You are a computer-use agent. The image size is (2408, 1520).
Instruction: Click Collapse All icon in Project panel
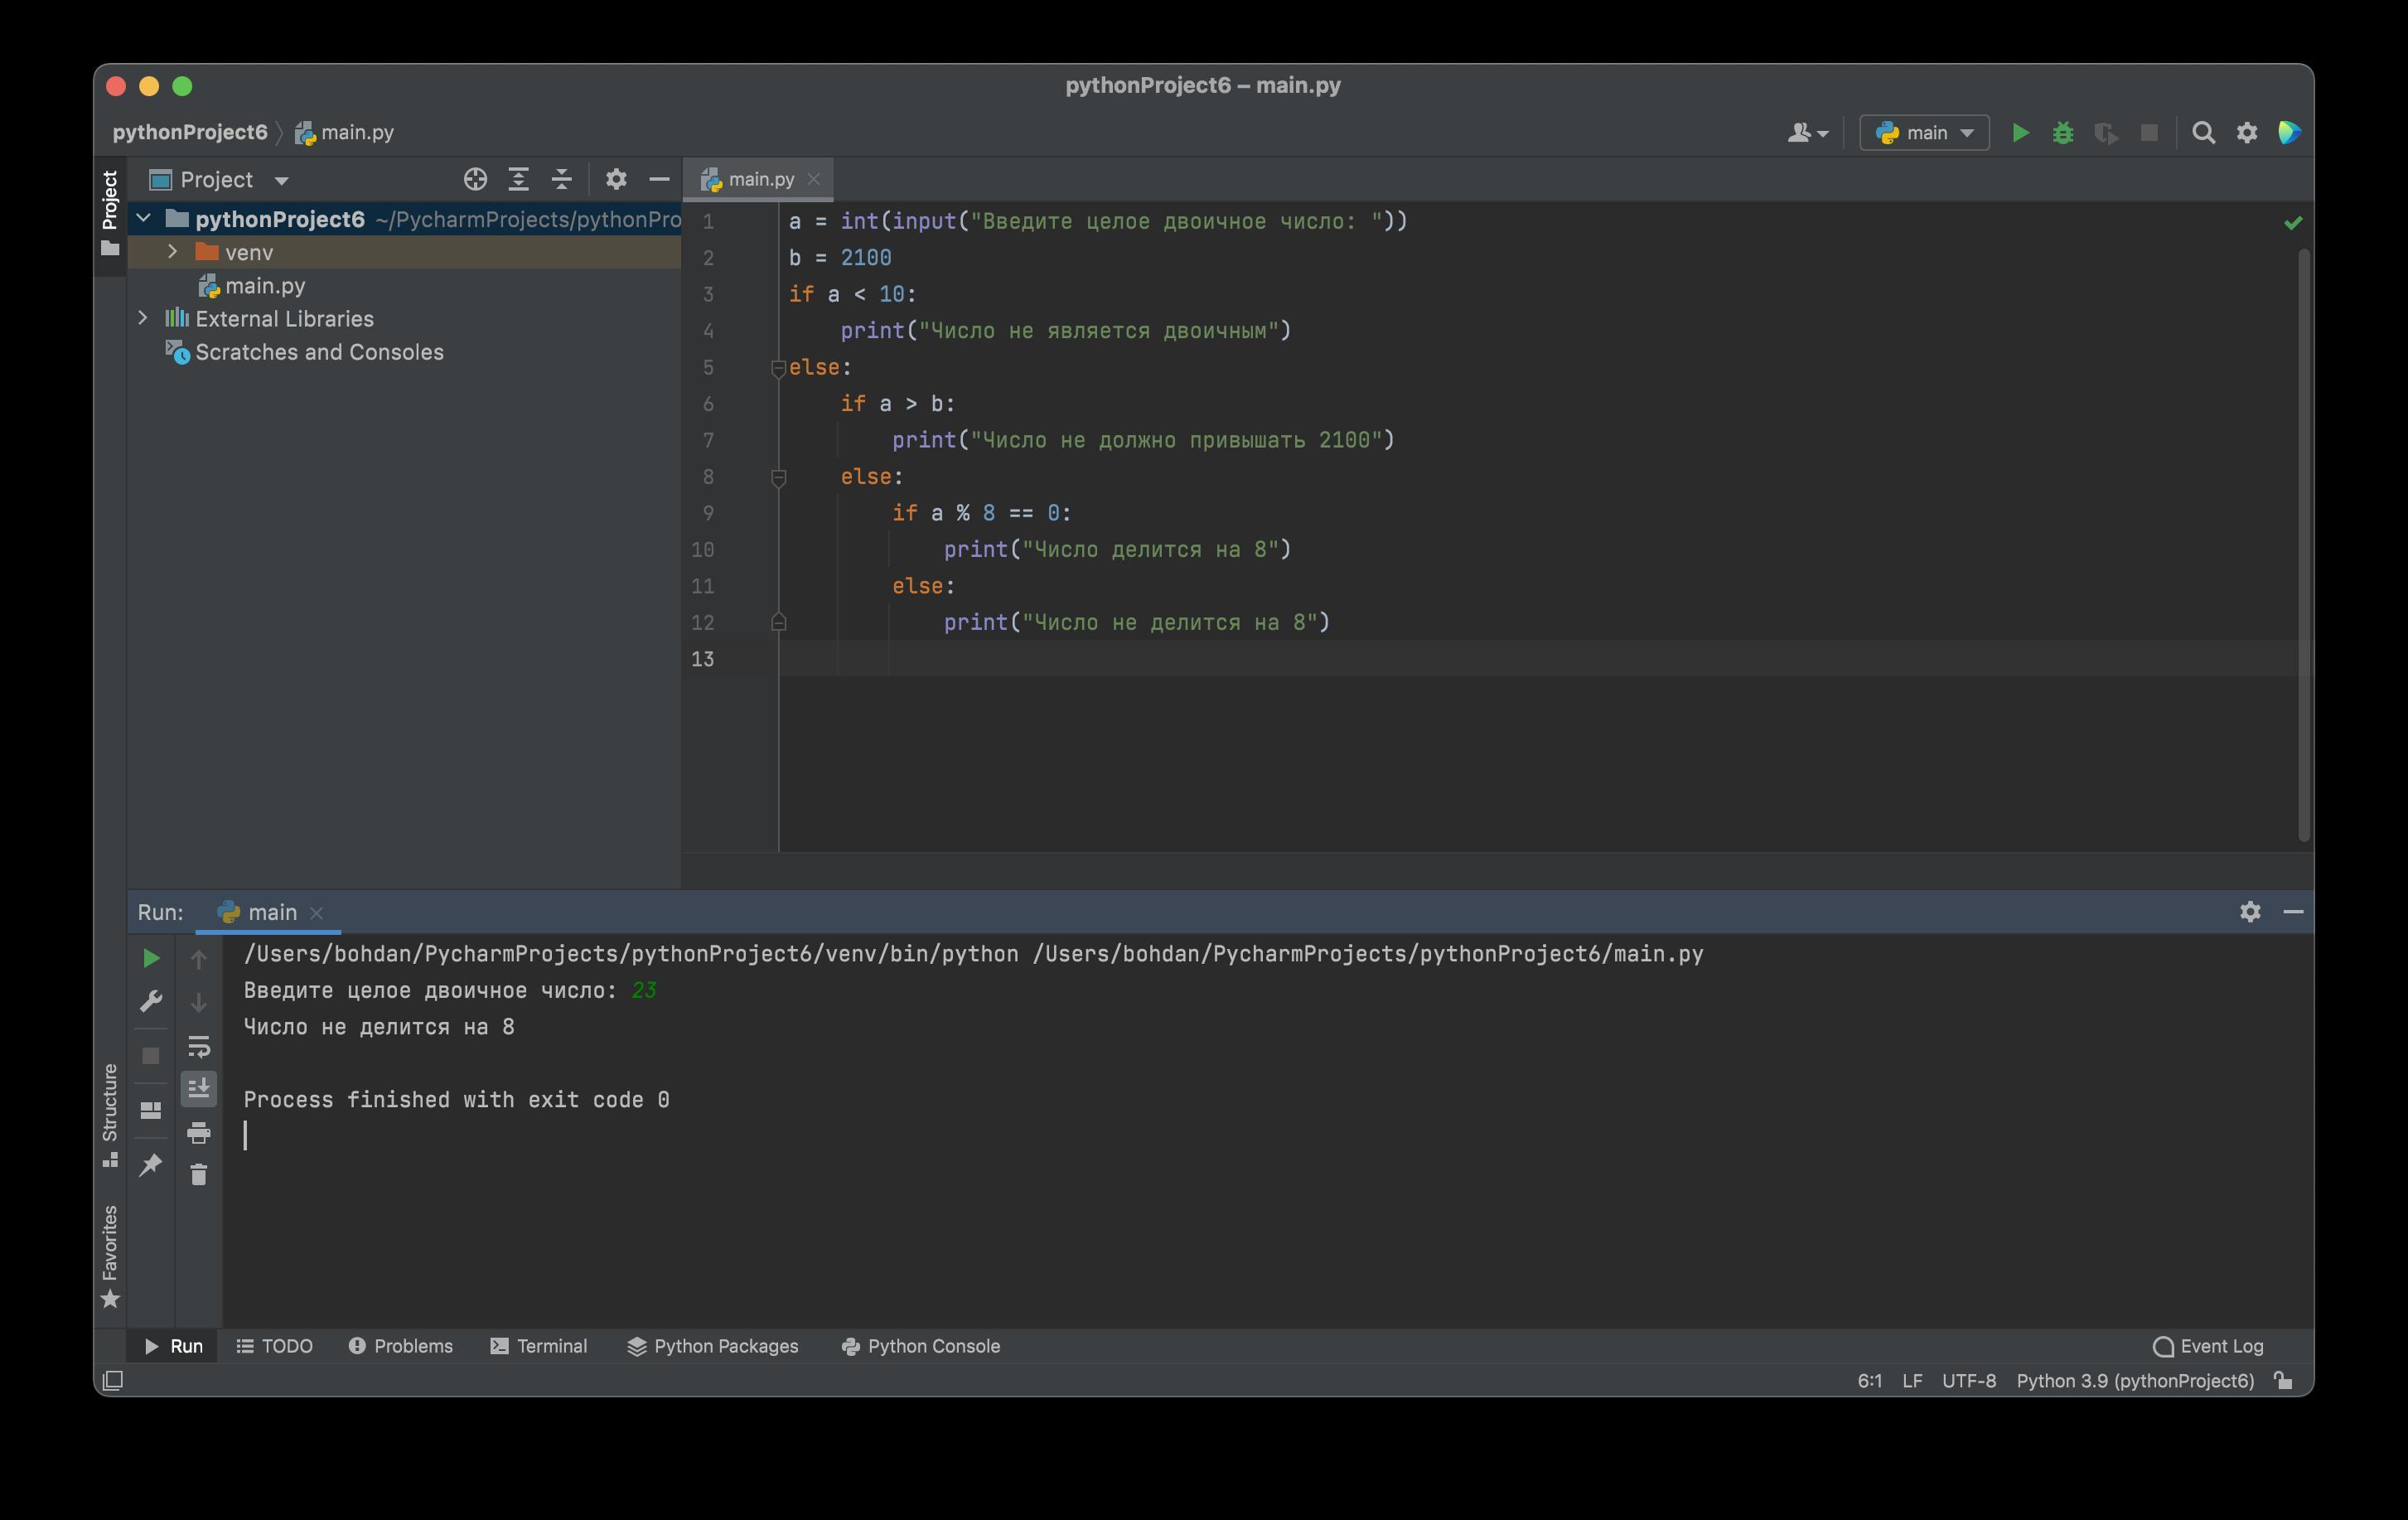pos(562,180)
